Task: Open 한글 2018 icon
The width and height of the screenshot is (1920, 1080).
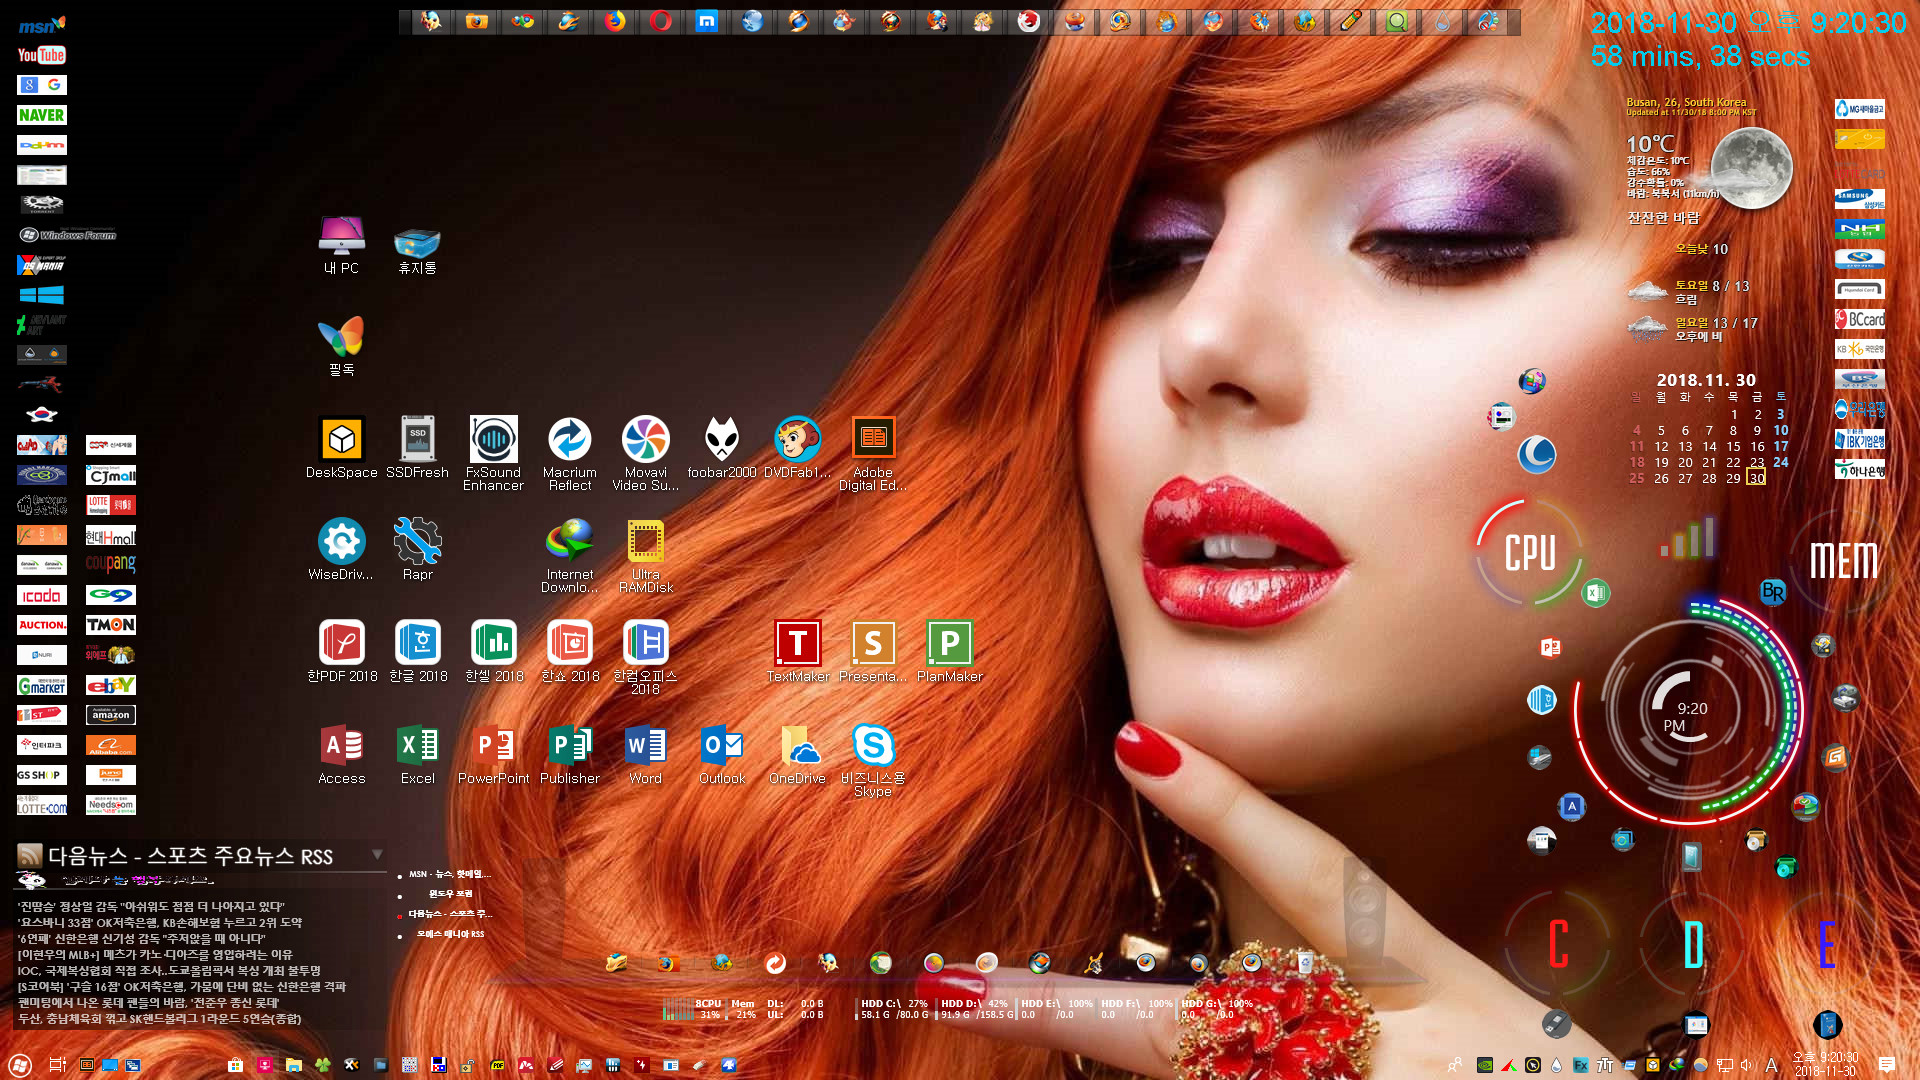Action: point(418,651)
